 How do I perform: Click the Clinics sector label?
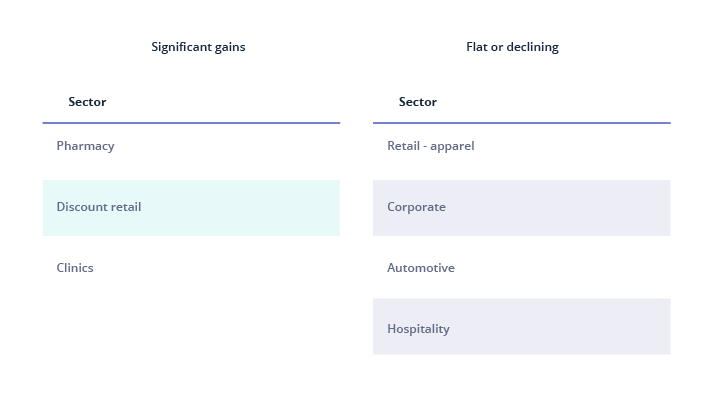(75, 268)
